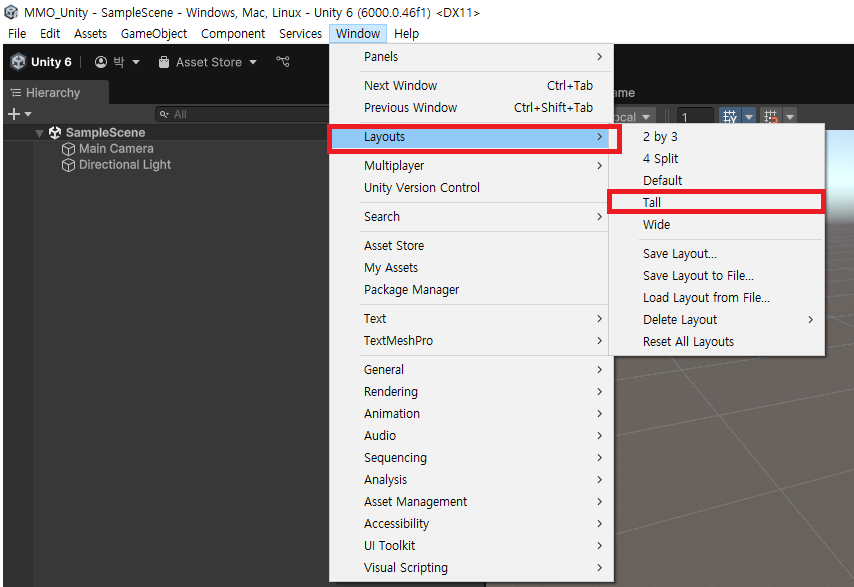This screenshot has height=587, width=854.
Task: Apply the 2 by 3 layout
Action: click(716, 137)
